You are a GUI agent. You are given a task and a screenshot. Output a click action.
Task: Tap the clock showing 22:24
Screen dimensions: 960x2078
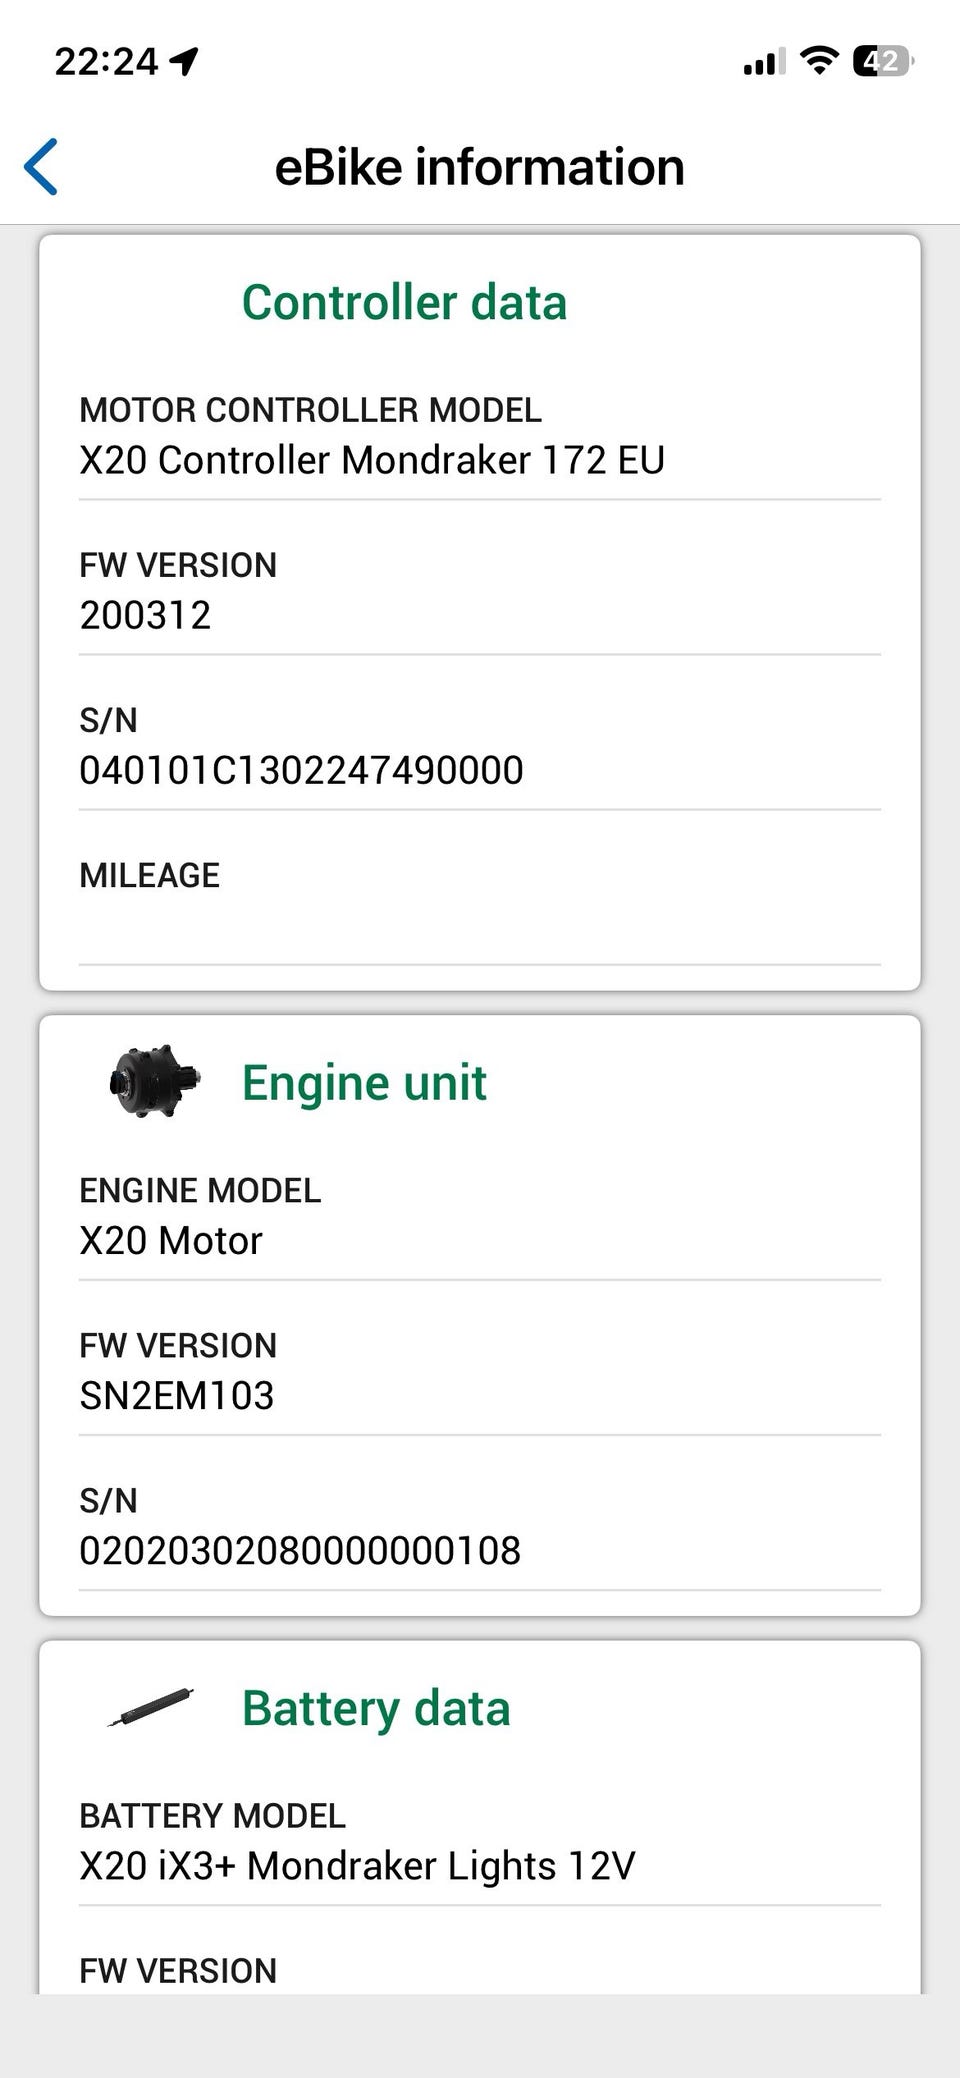[x=106, y=62]
